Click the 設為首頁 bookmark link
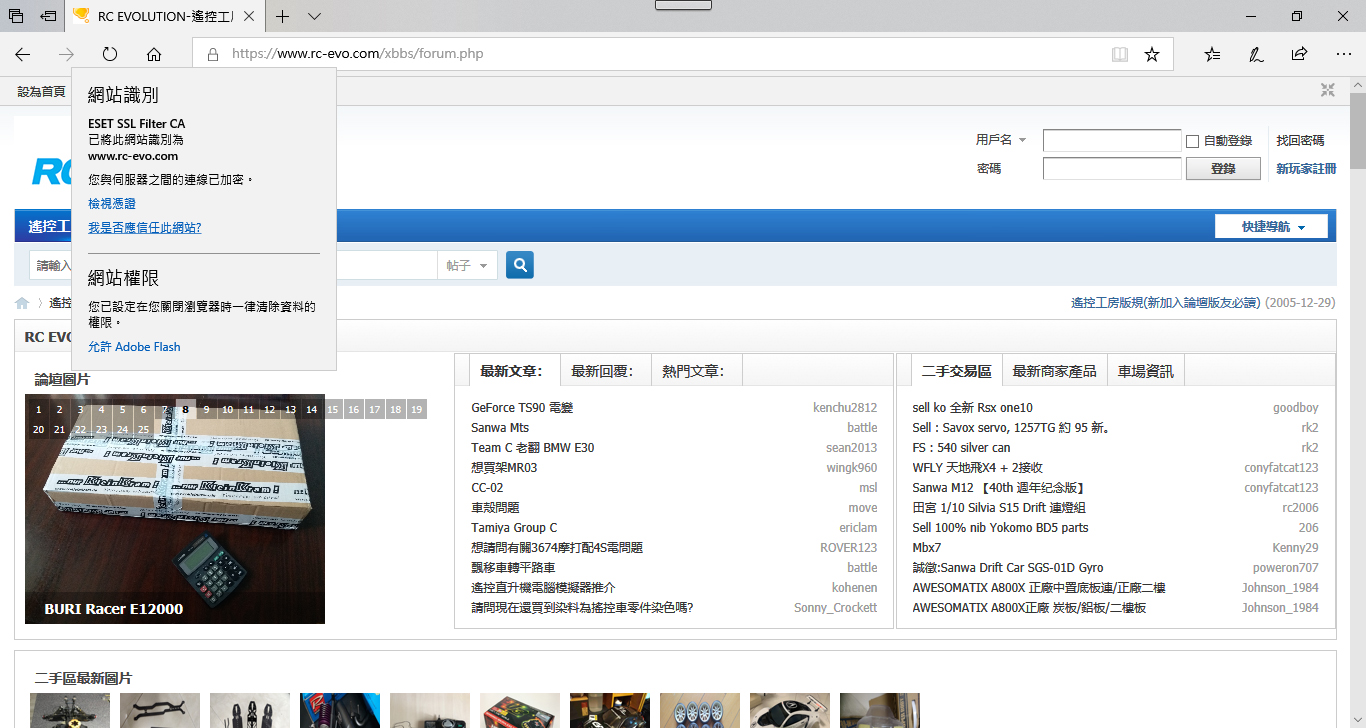Image resolution: width=1366 pixels, height=728 pixels. click(41, 91)
